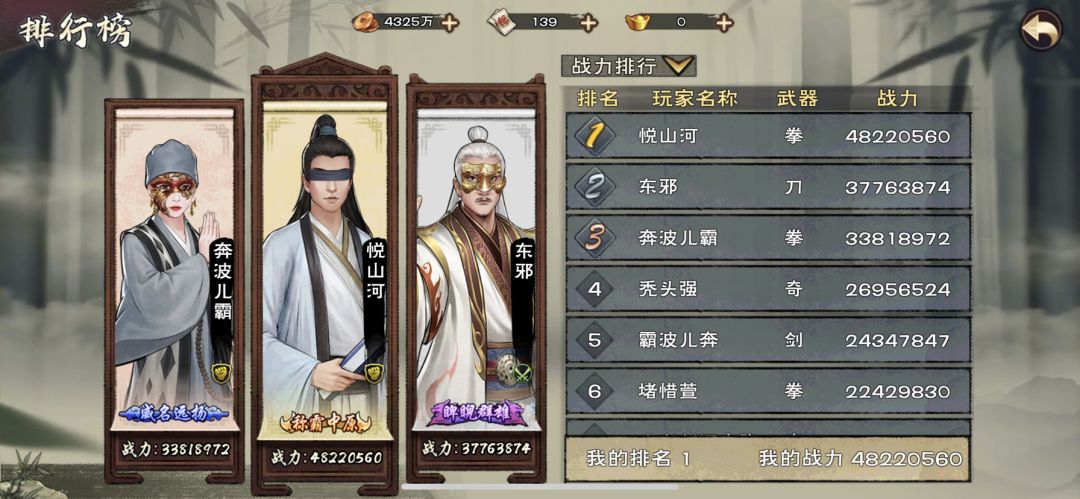Add more copper coins with plus
The height and width of the screenshot is (499, 1080).
click(x=450, y=23)
